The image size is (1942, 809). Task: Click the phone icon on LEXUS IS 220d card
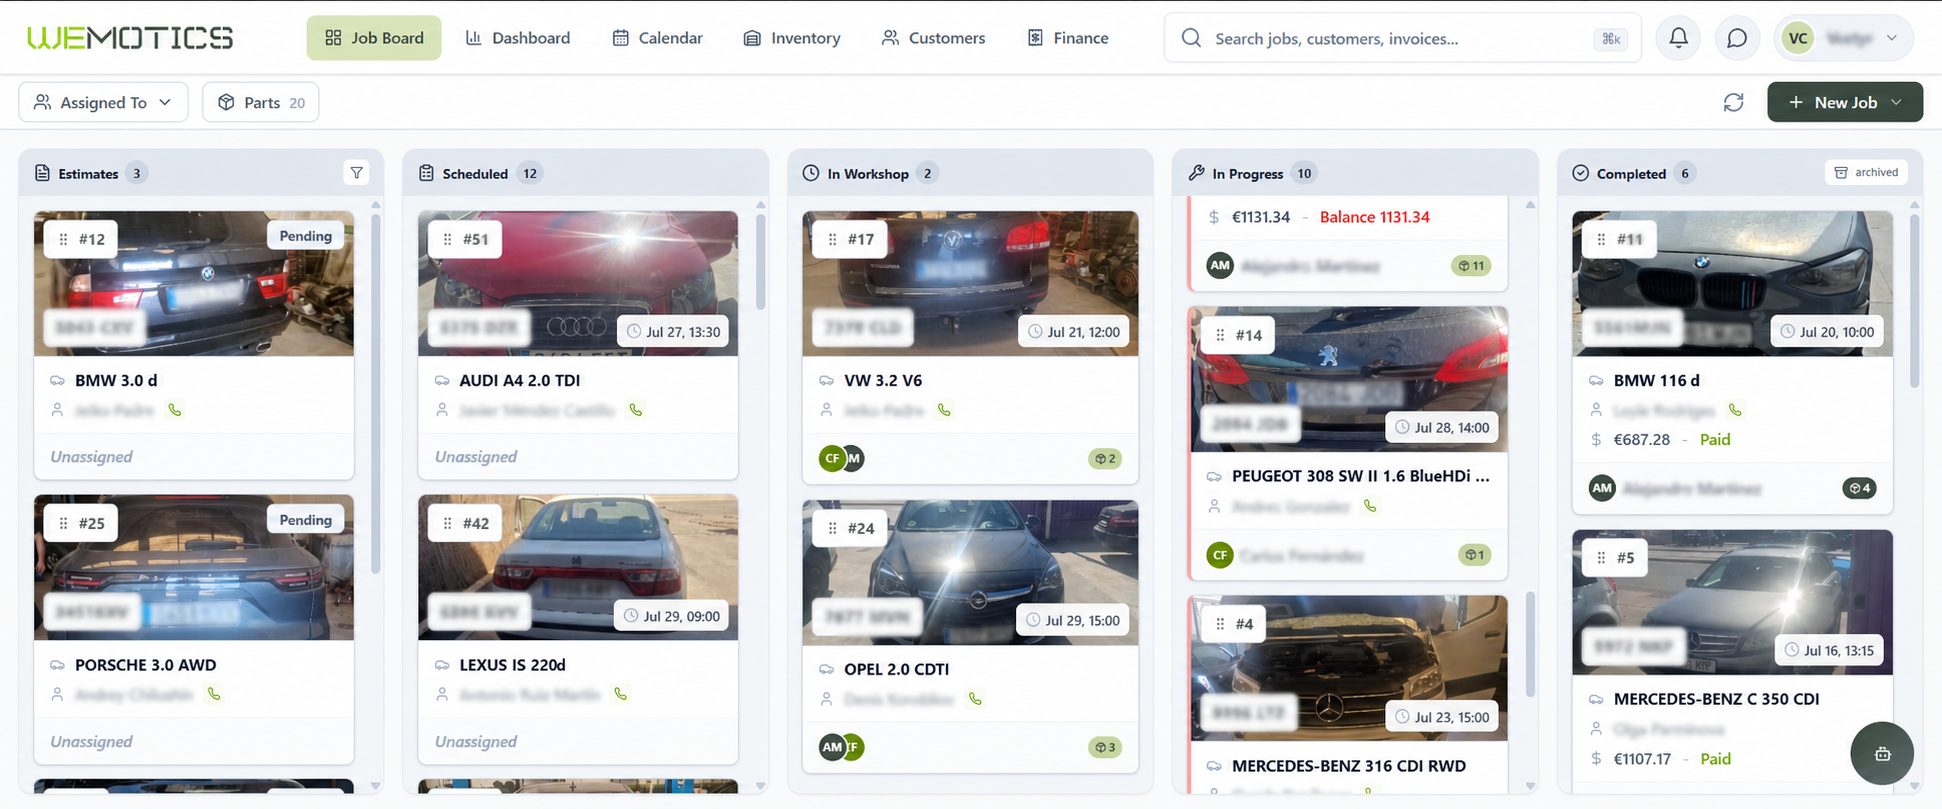pos(621,694)
